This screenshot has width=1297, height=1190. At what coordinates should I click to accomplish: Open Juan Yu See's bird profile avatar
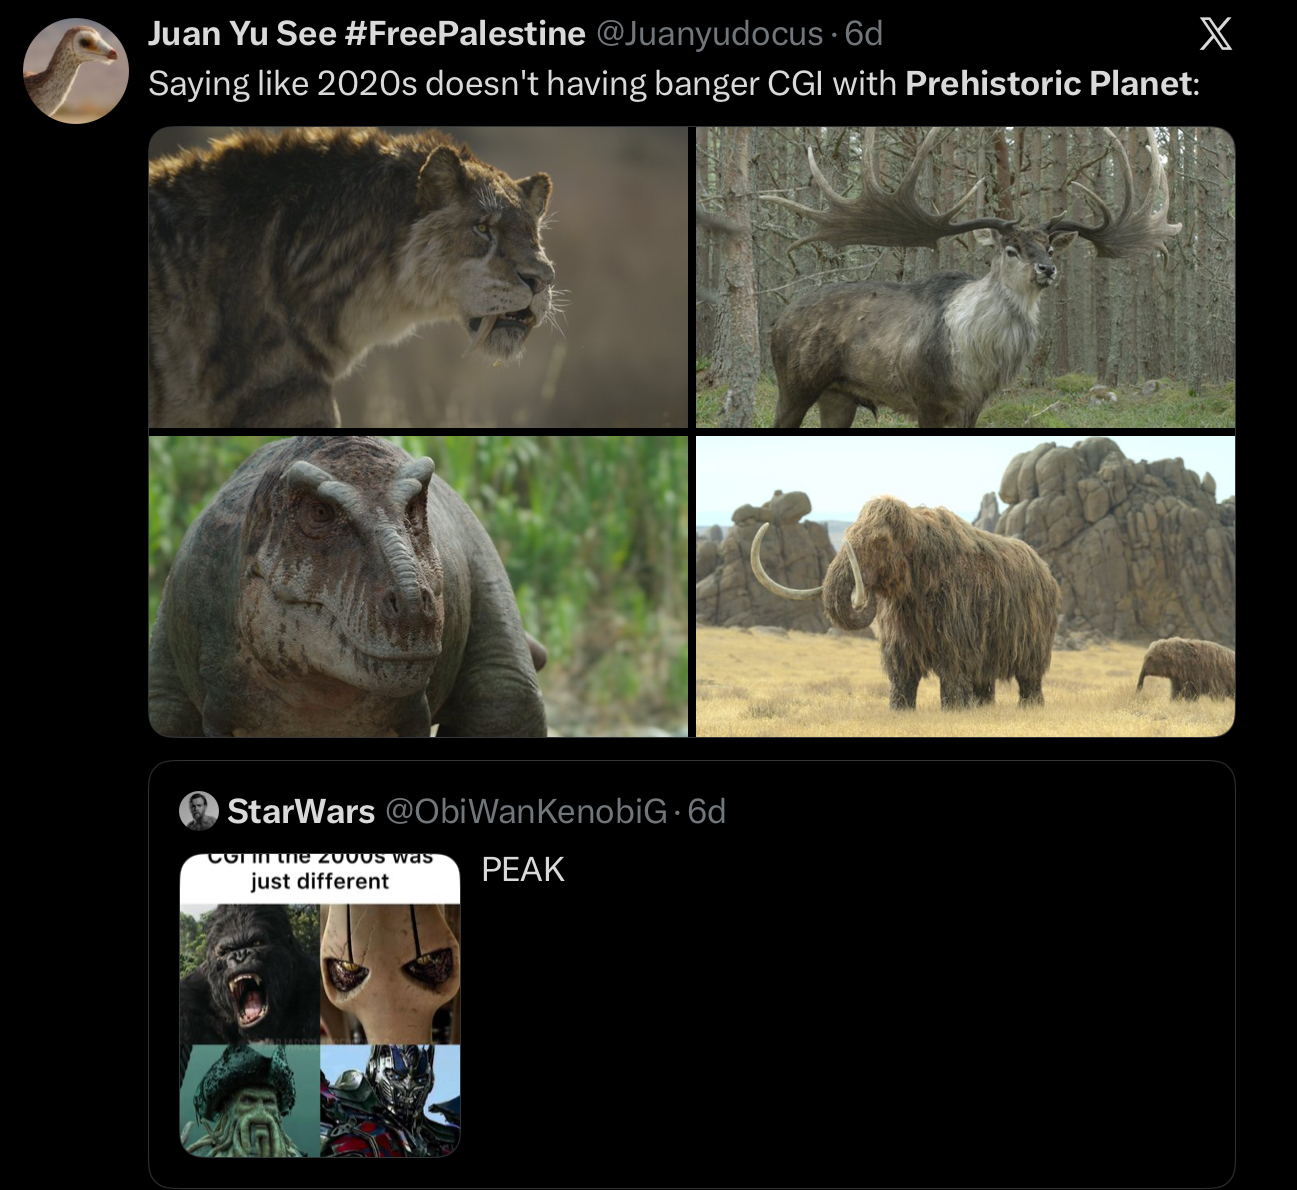click(76, 71)
